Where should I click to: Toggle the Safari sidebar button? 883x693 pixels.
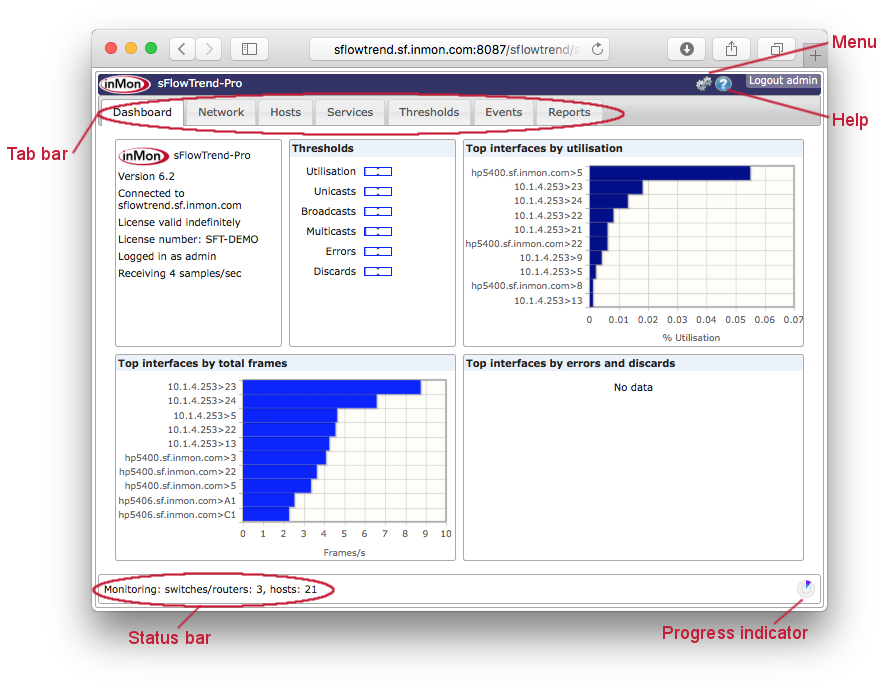249,49
